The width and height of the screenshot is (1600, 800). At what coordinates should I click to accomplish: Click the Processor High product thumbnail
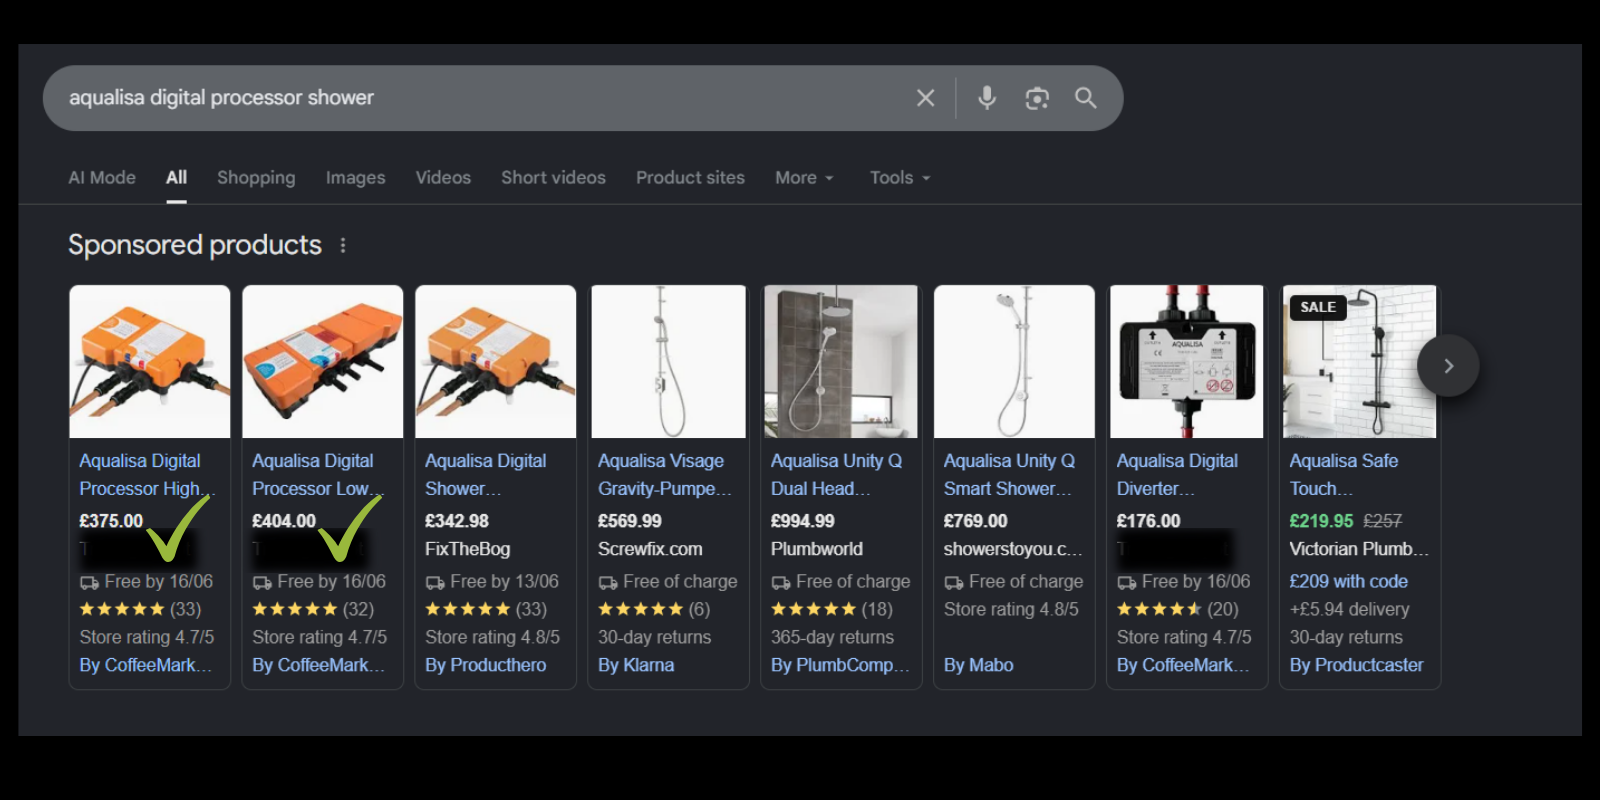point(150,362)
